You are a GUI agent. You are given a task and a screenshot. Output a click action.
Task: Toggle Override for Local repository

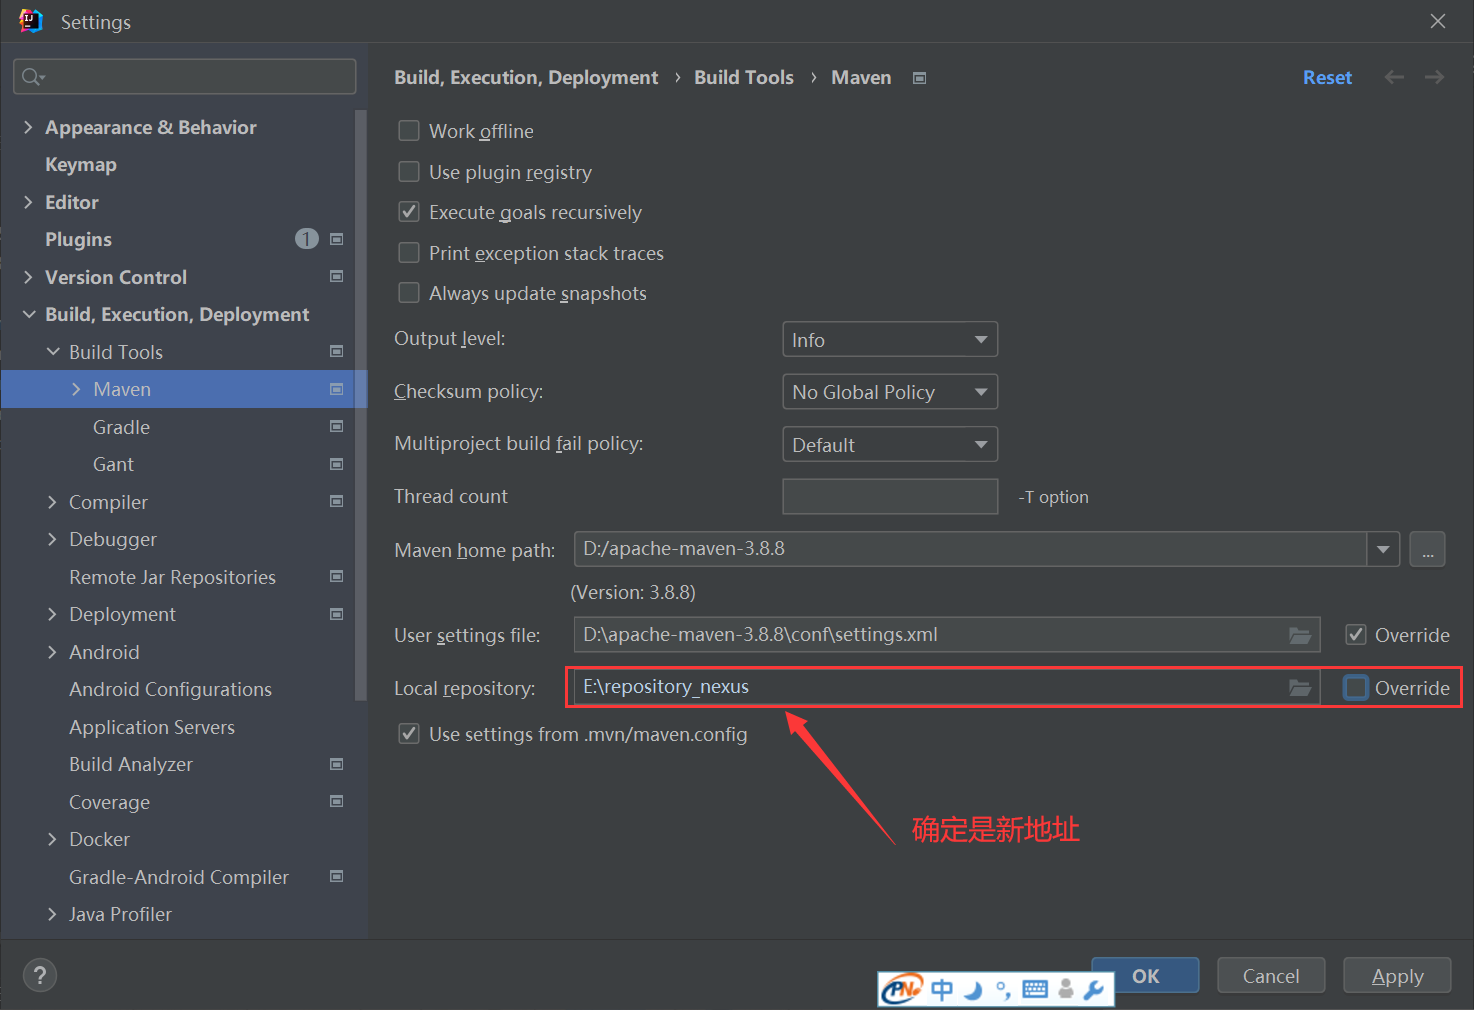click(1356, 688)
